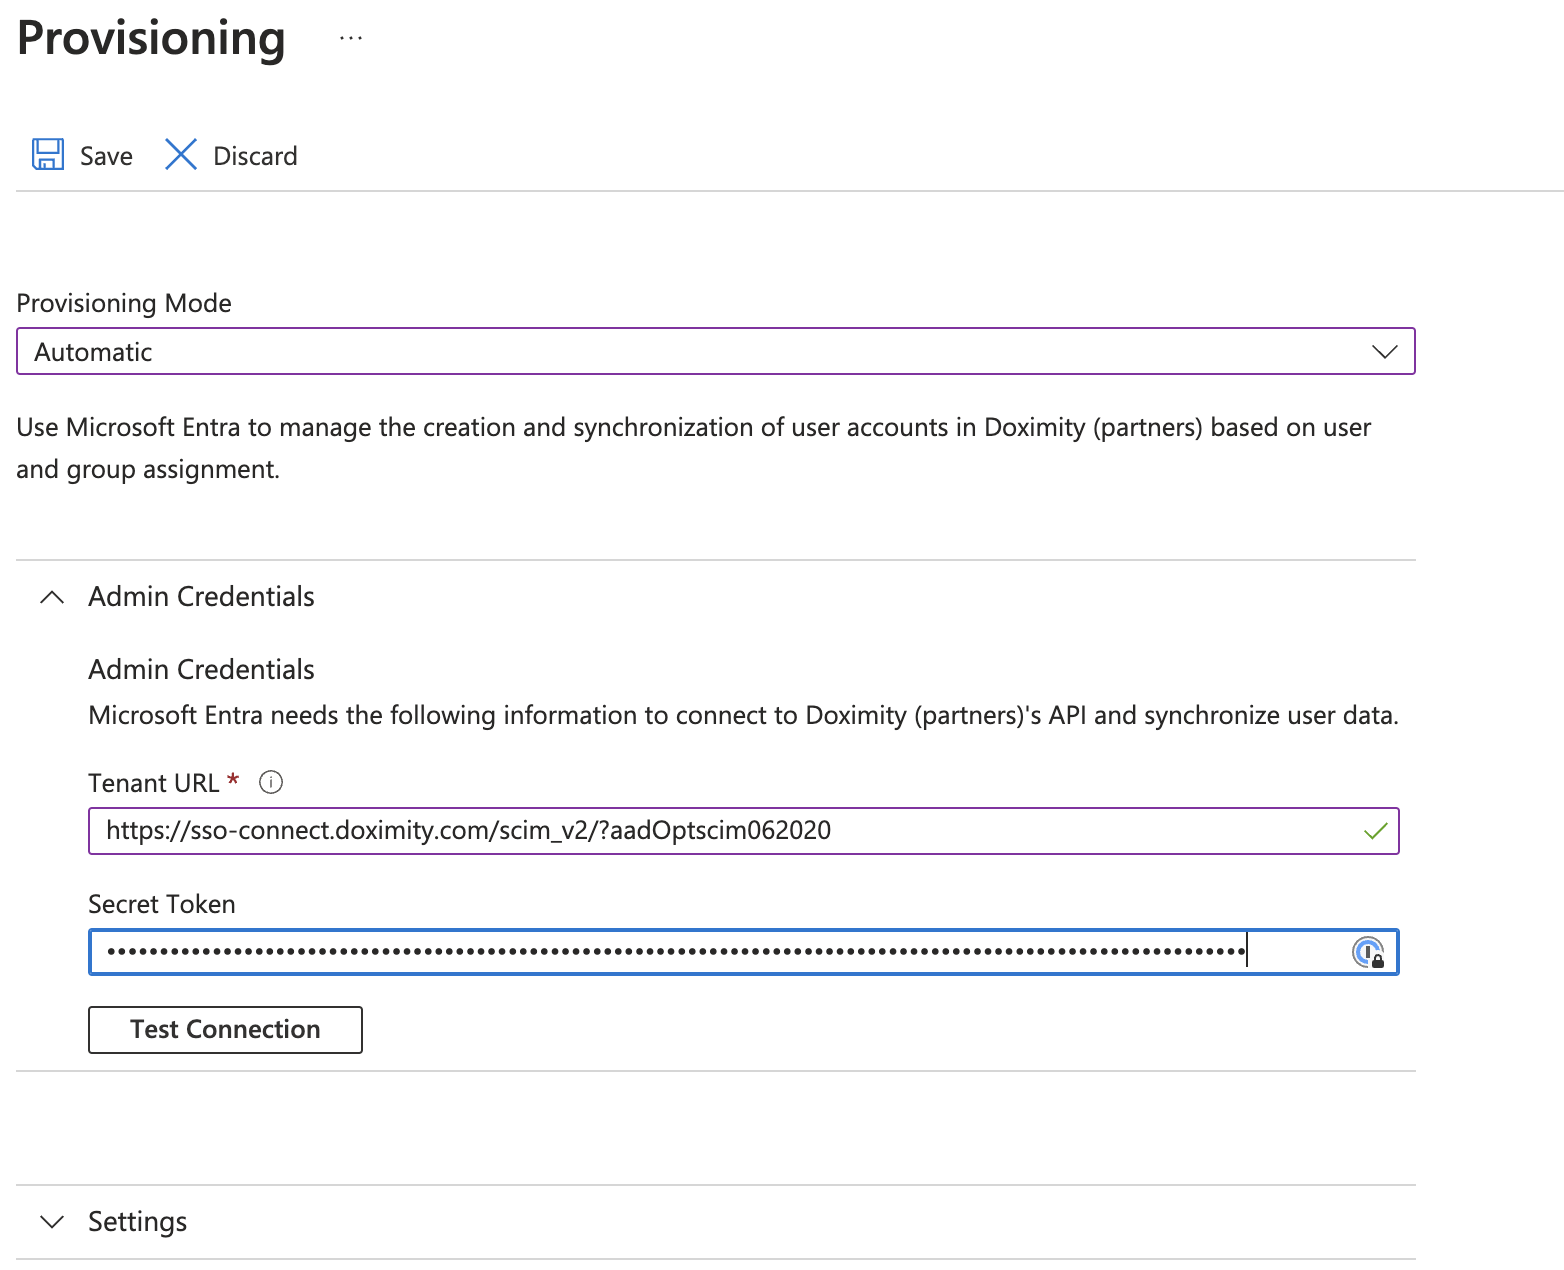The image size is (1564, 1270).
Task: Open the ellipsis menu beside Provisioning title
Action: (351, 38)
